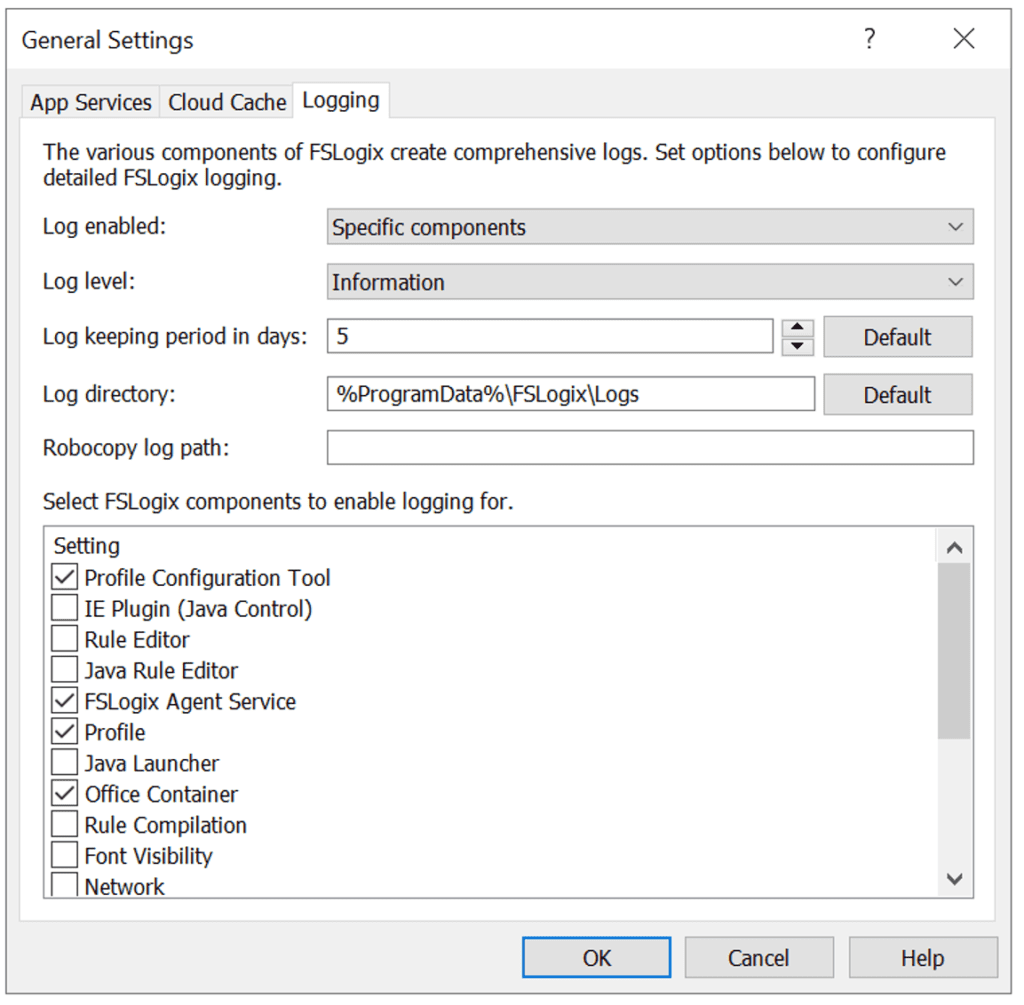The height and width of the screenshot is (1005, 1024).
Task: Enable IE Plugin (Java Control) logging
Action: 64,607
